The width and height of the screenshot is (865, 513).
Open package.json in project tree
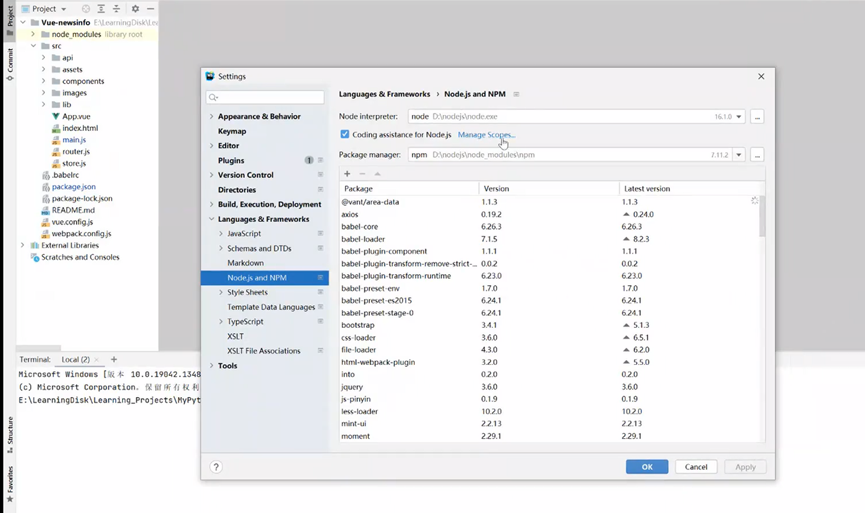point(73,186)
